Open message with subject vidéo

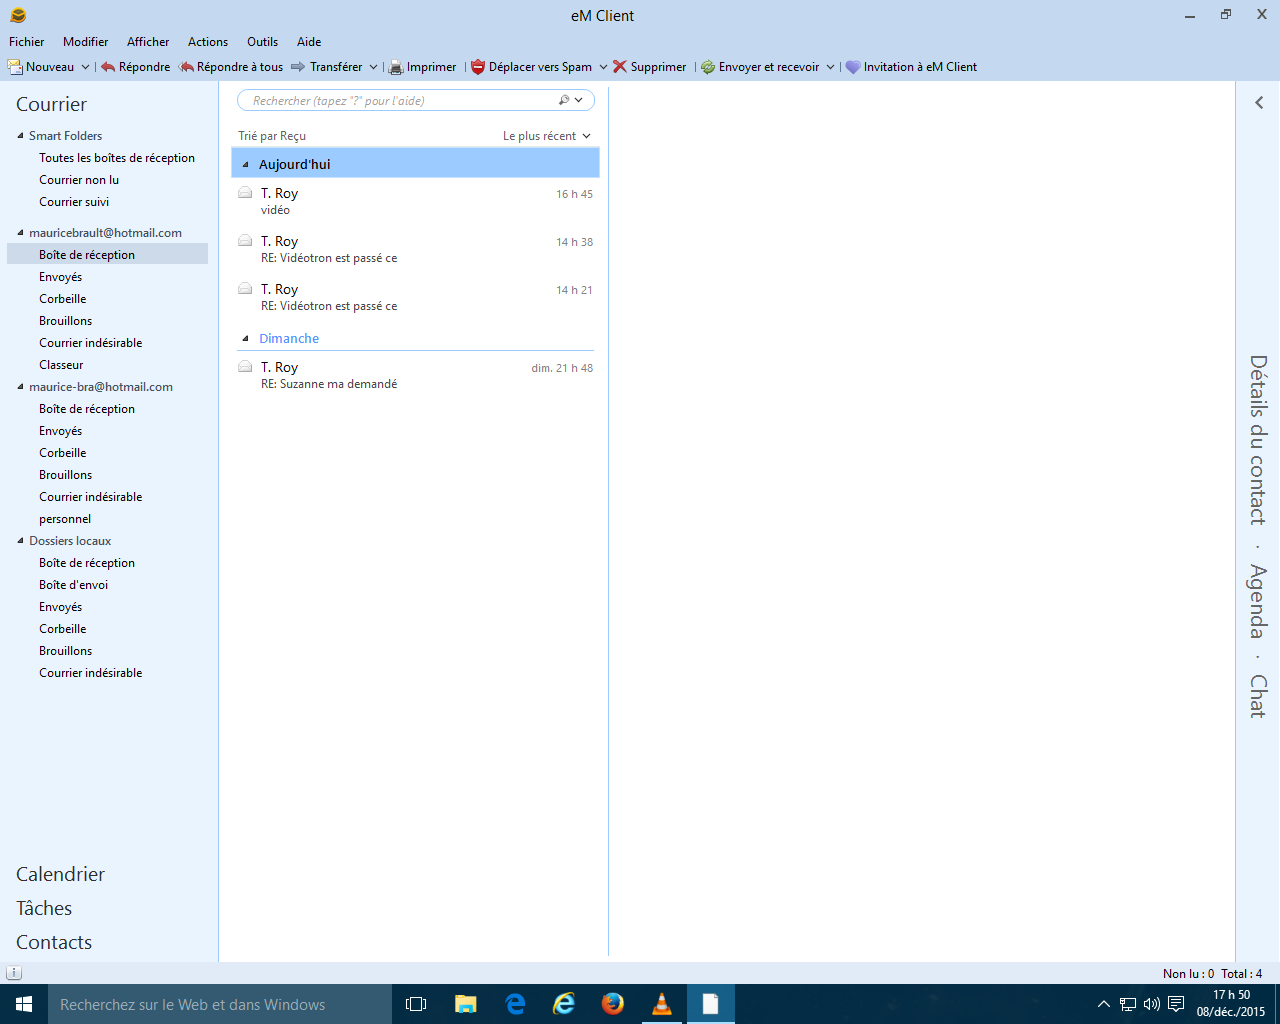[x=415, y=201]
